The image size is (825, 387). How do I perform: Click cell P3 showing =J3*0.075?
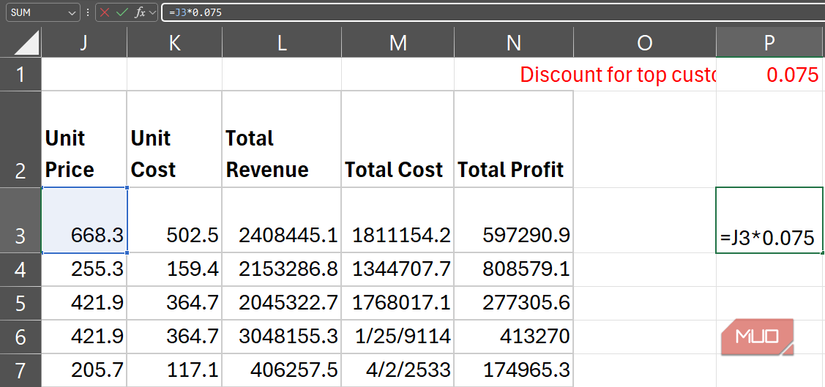(x=770, y=220)
